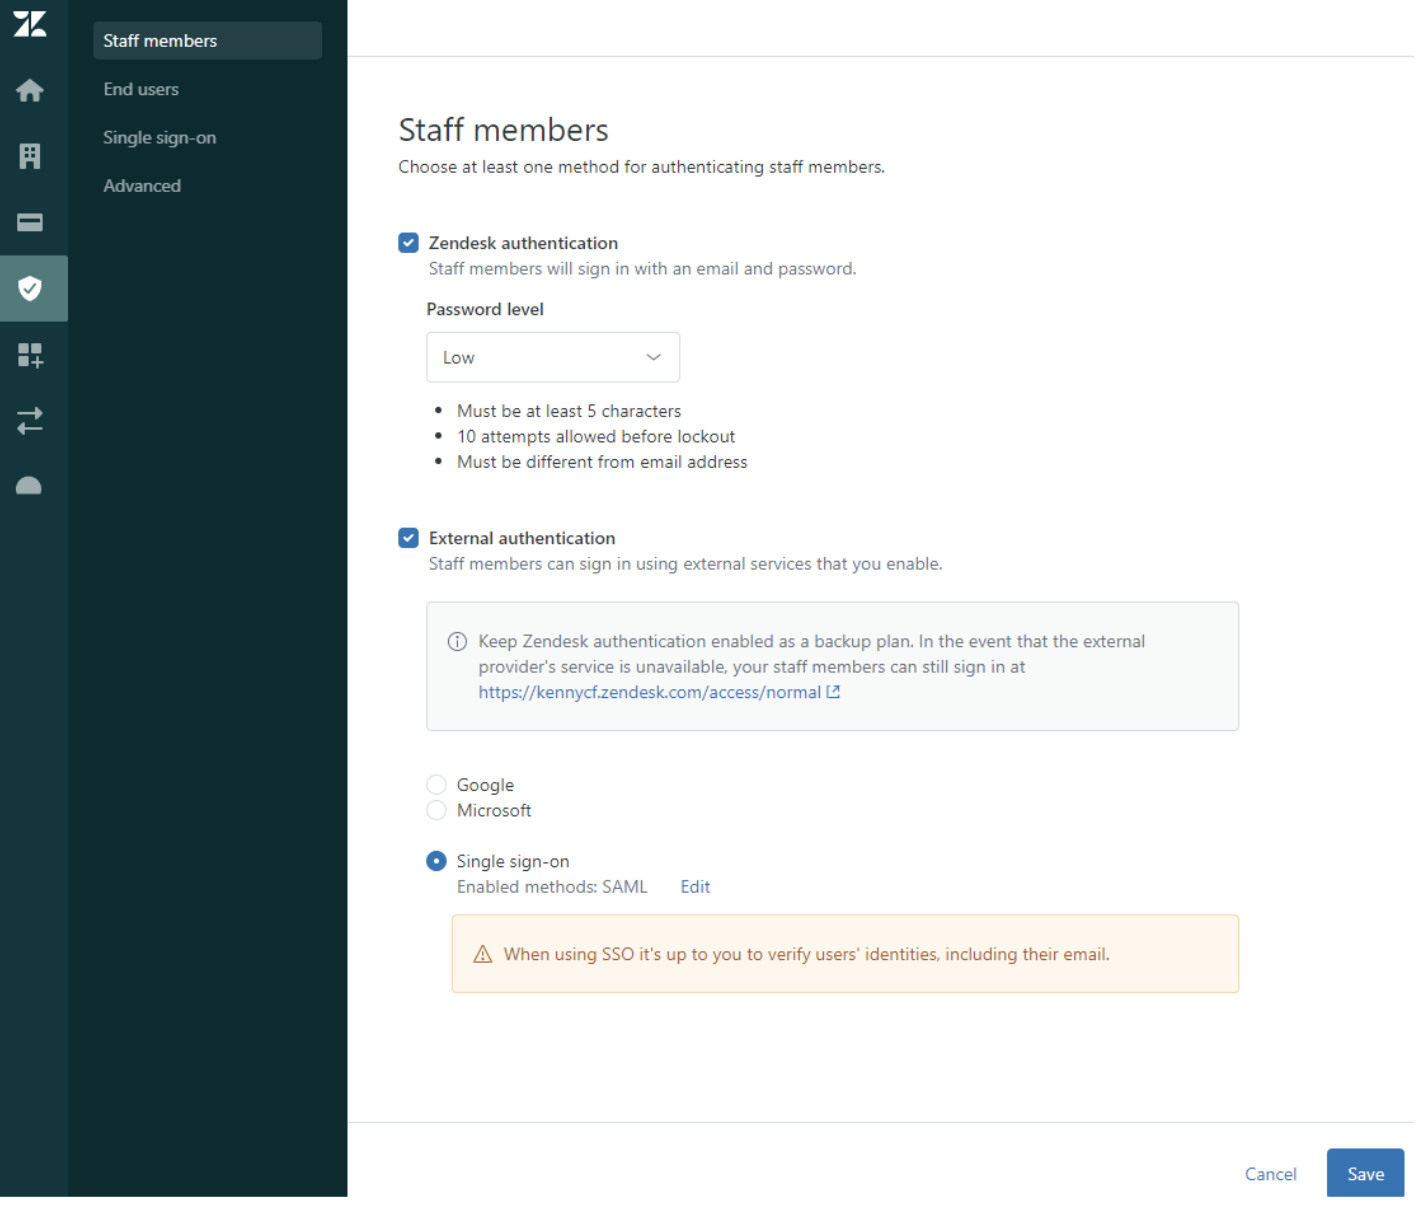Open the Channels cloud icon

tap(30, 485)
